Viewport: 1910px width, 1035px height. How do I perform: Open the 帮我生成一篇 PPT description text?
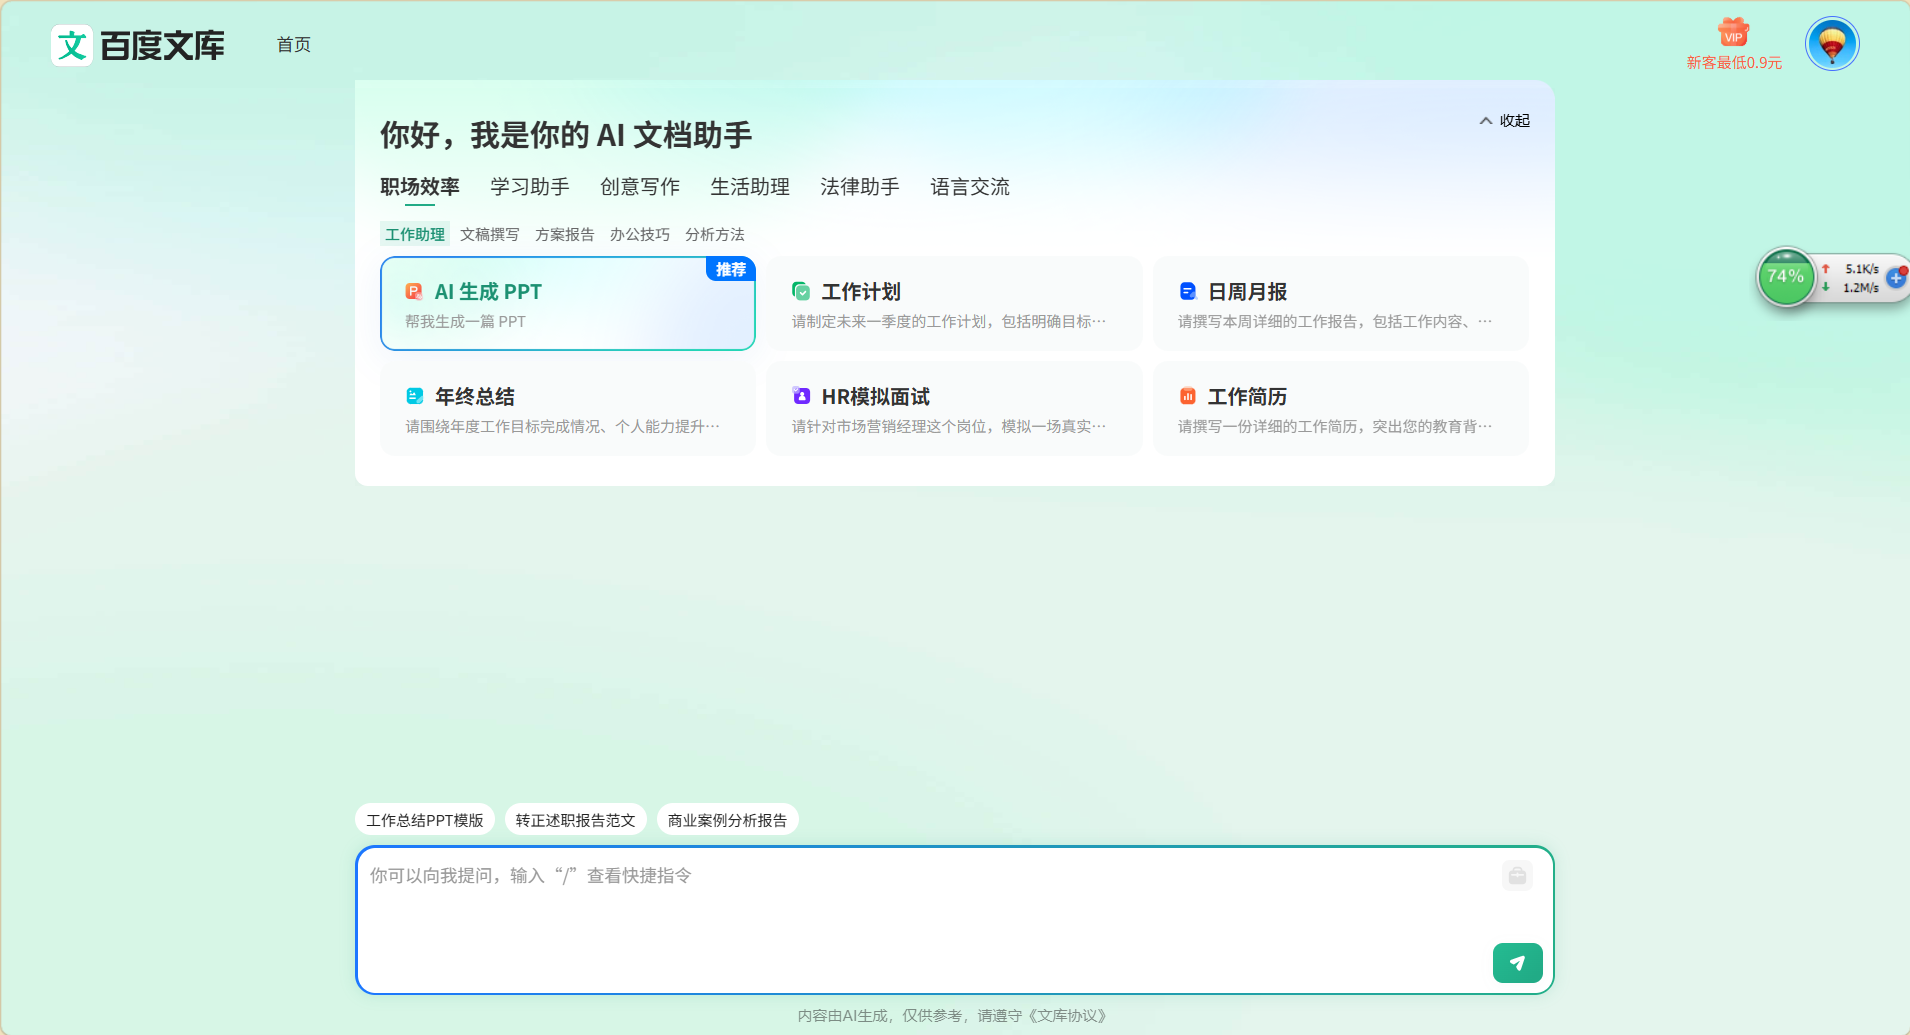click(465, 322)
